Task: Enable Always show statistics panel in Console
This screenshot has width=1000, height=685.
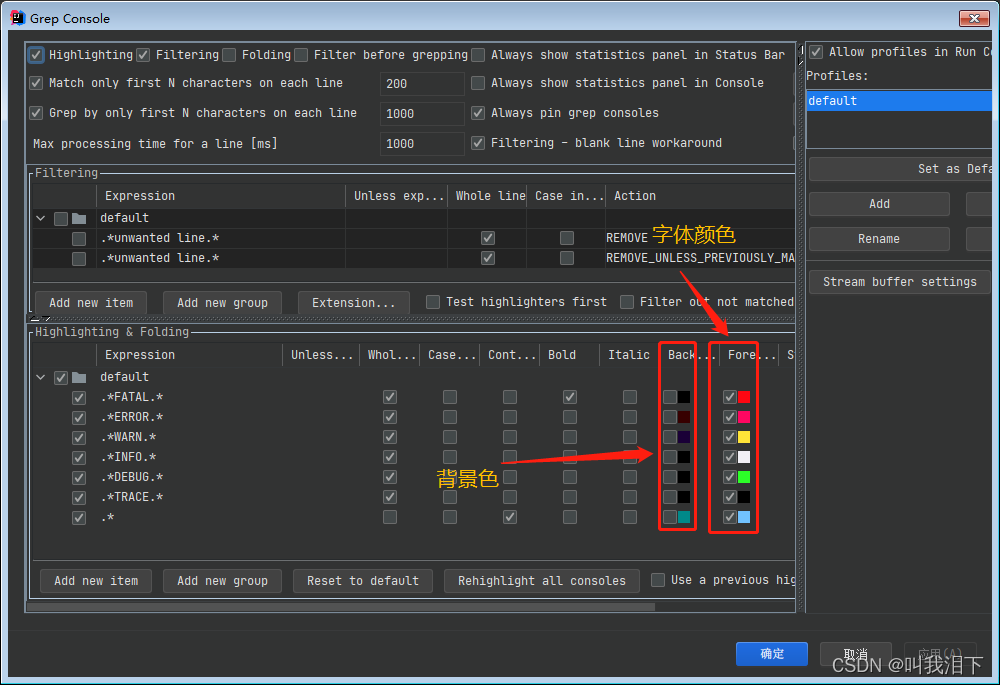Action: point(478,83)
